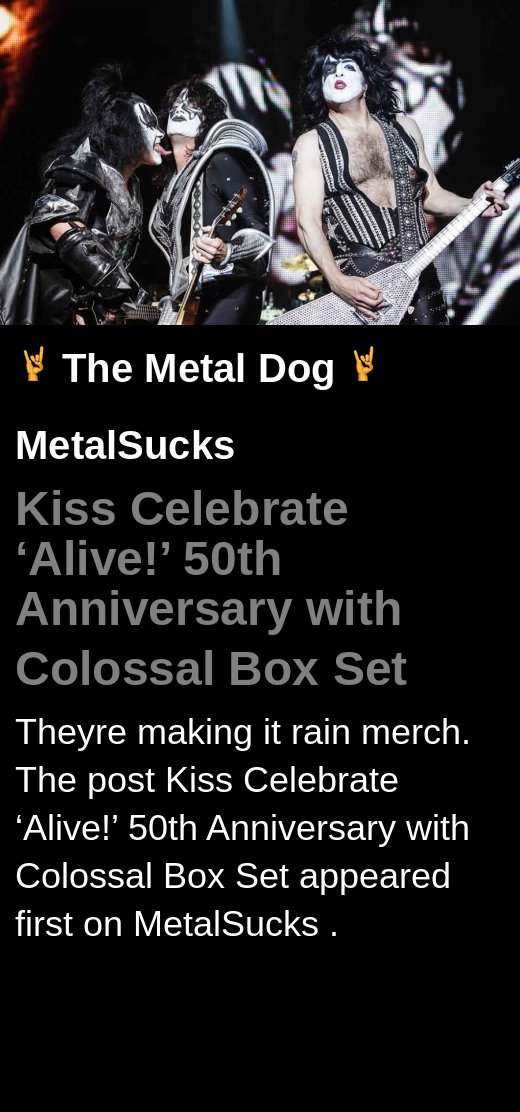Click the right rock-hand horns emoji
This screenshot has width=520, height=1112.
point(364,365)
